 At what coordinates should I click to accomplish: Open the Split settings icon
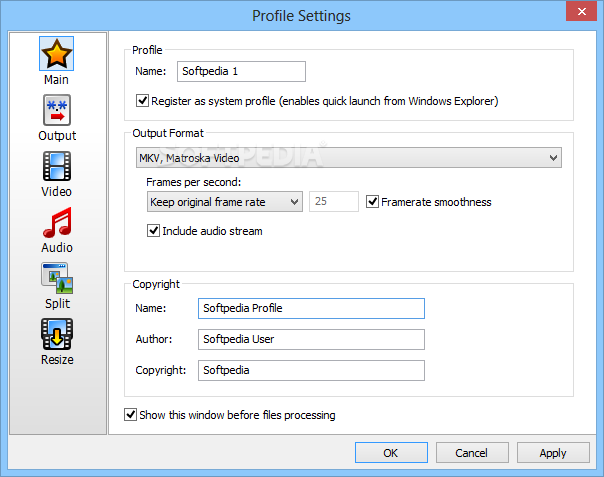pos(57,278)
